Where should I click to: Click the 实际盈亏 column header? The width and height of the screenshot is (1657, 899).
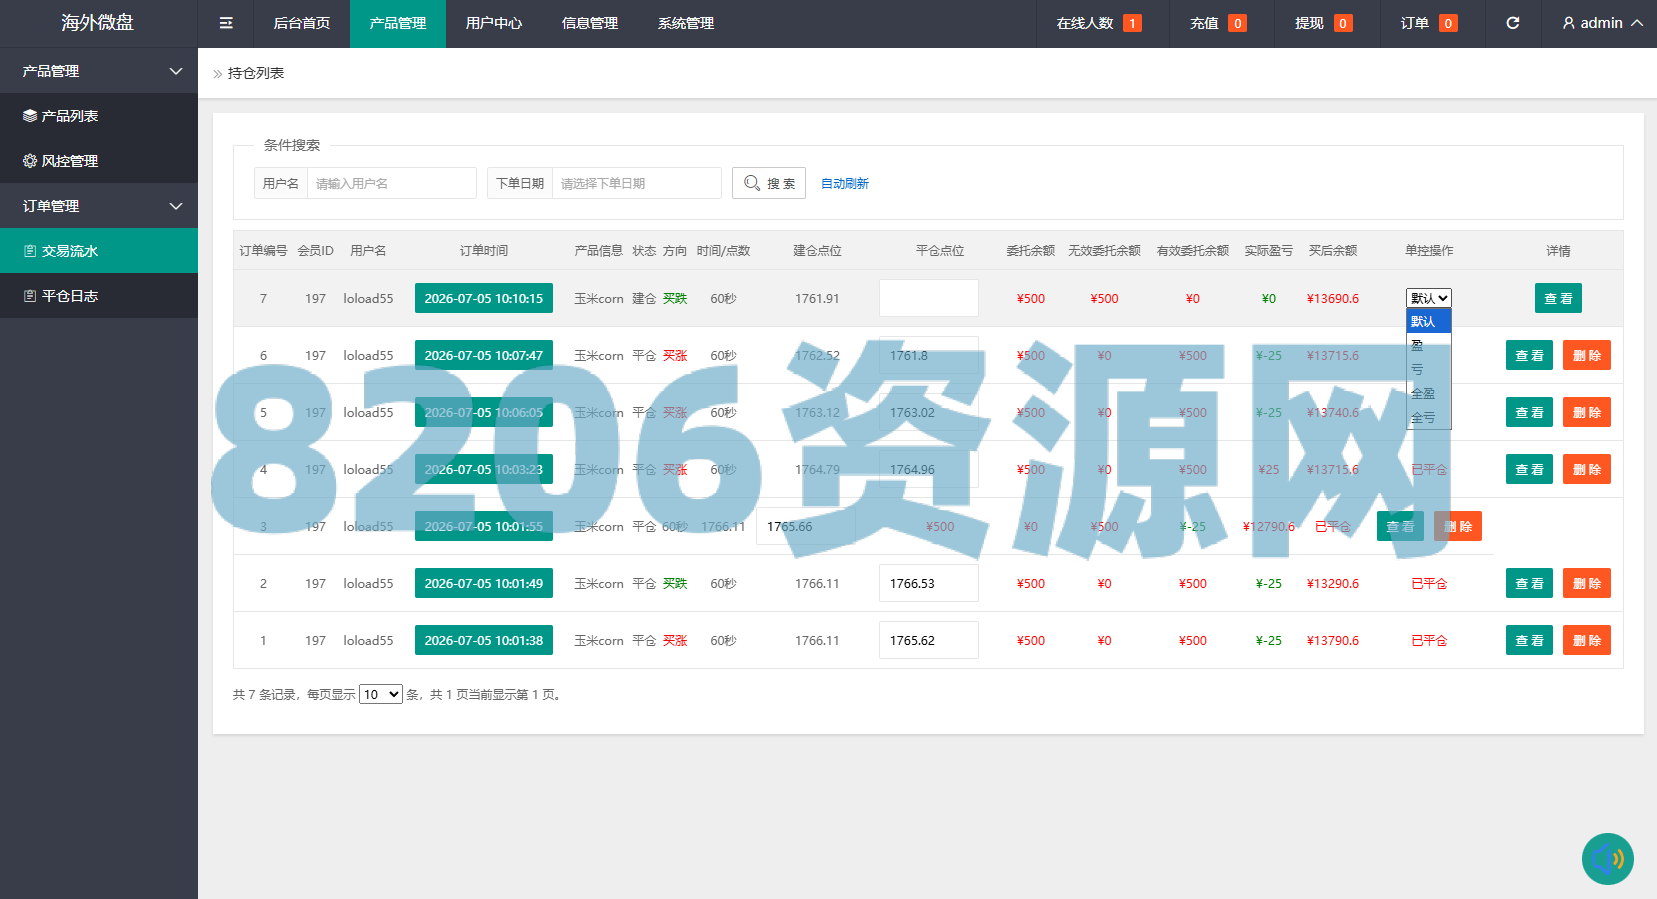click(1268, 251)
